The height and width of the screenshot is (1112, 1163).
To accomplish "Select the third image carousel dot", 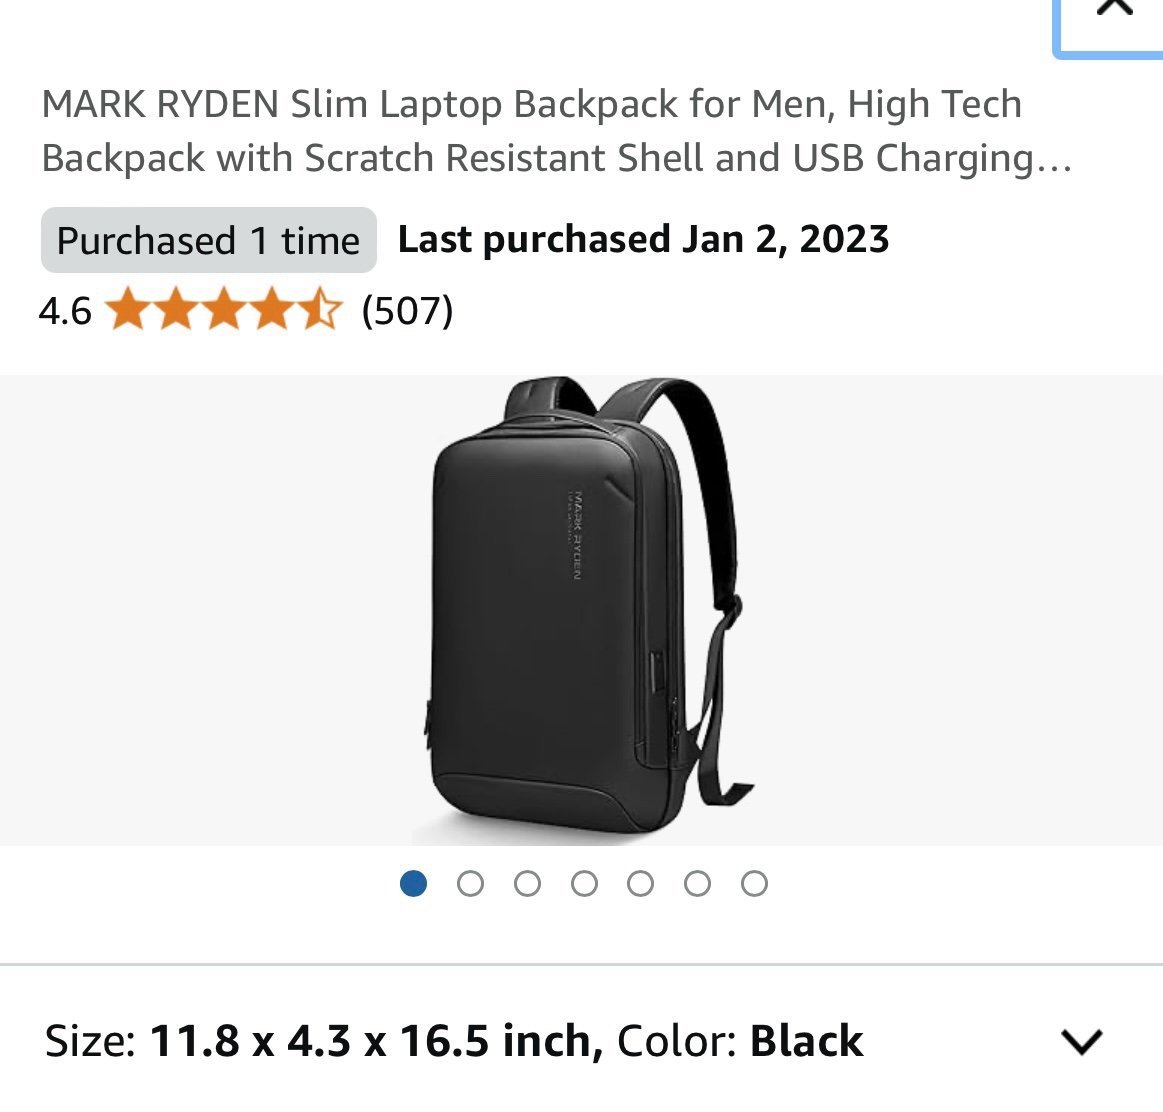I will (x=527, y=883).
